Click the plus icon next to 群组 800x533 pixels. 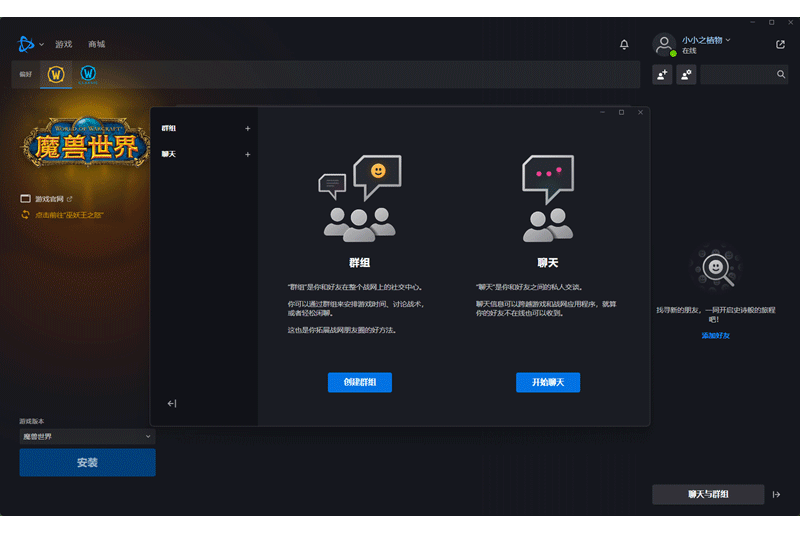click(247, 129)
